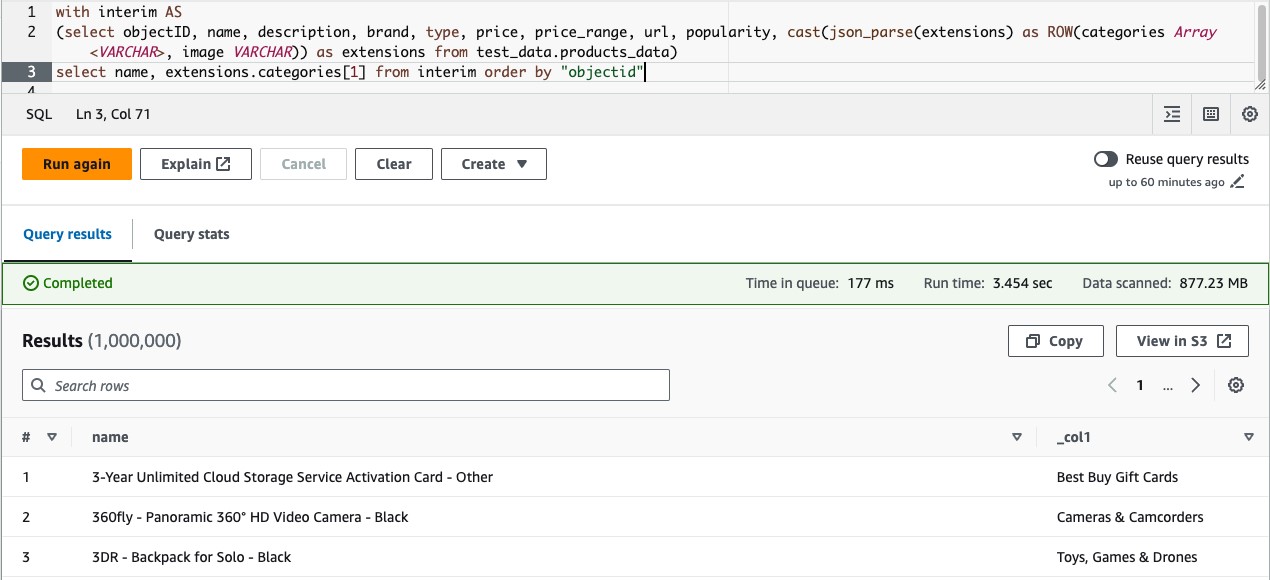
Task: Go to the next results page chevron
Action: (1196, 384)
